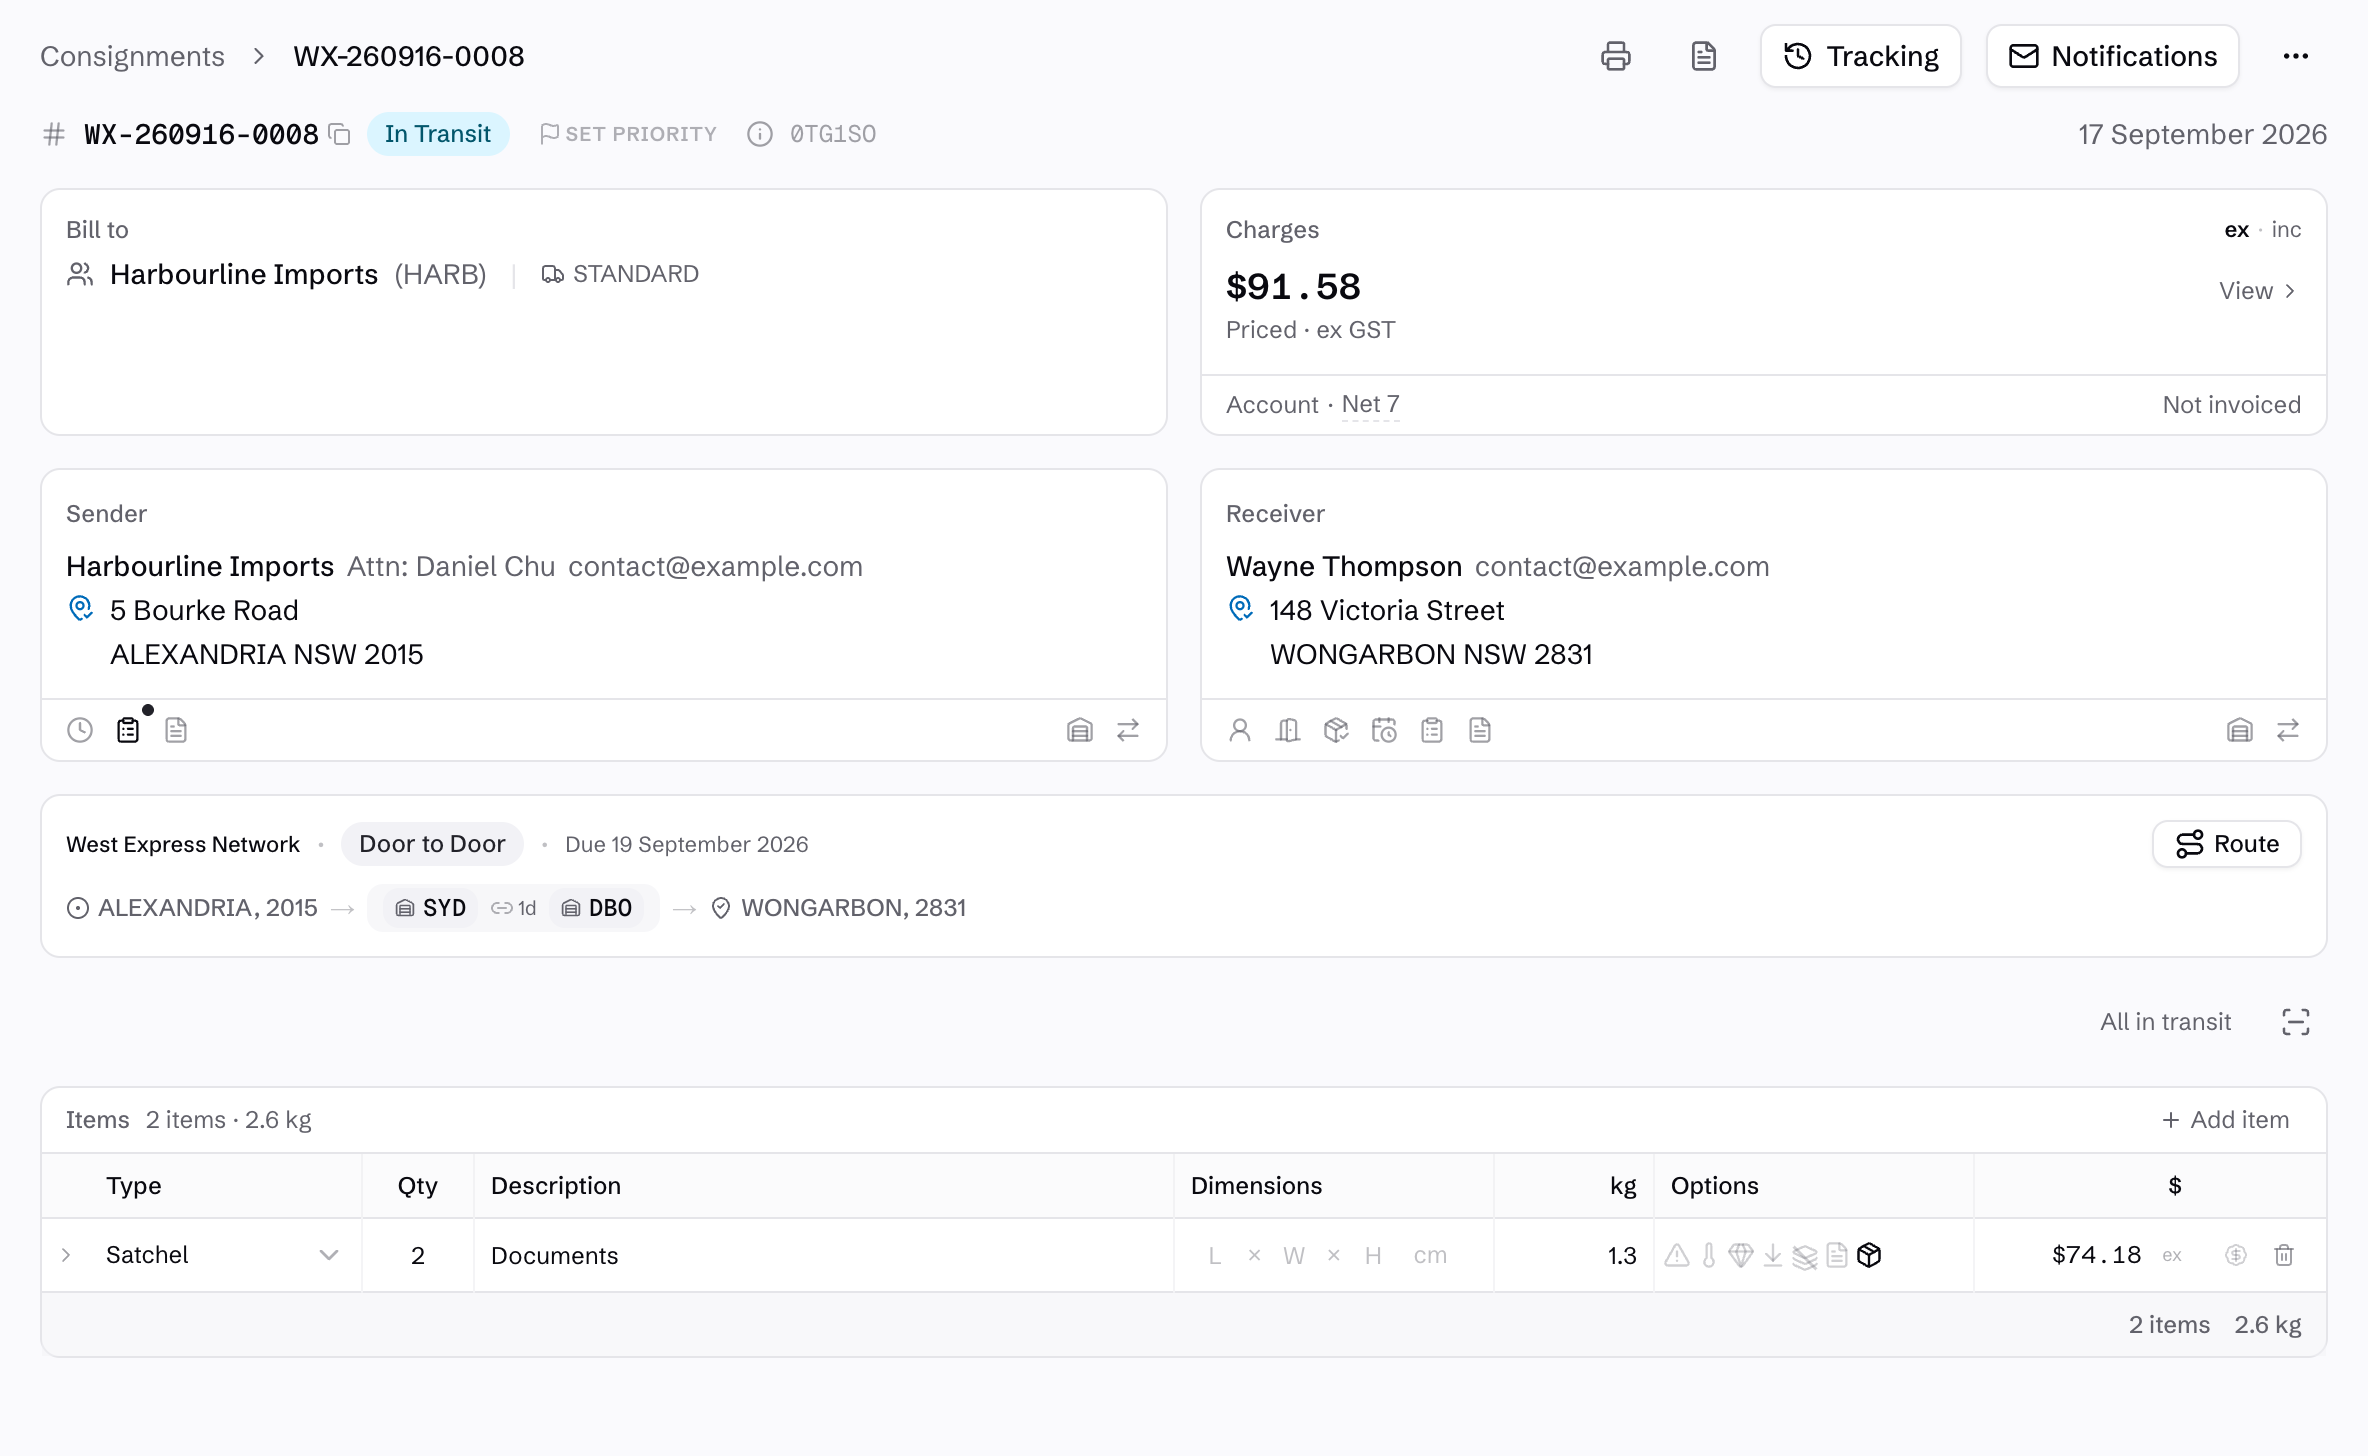Click the dollar pricing icon on Satchel row
The width and height of the screenshot is (2368, 1456).
(2236, 1255)
